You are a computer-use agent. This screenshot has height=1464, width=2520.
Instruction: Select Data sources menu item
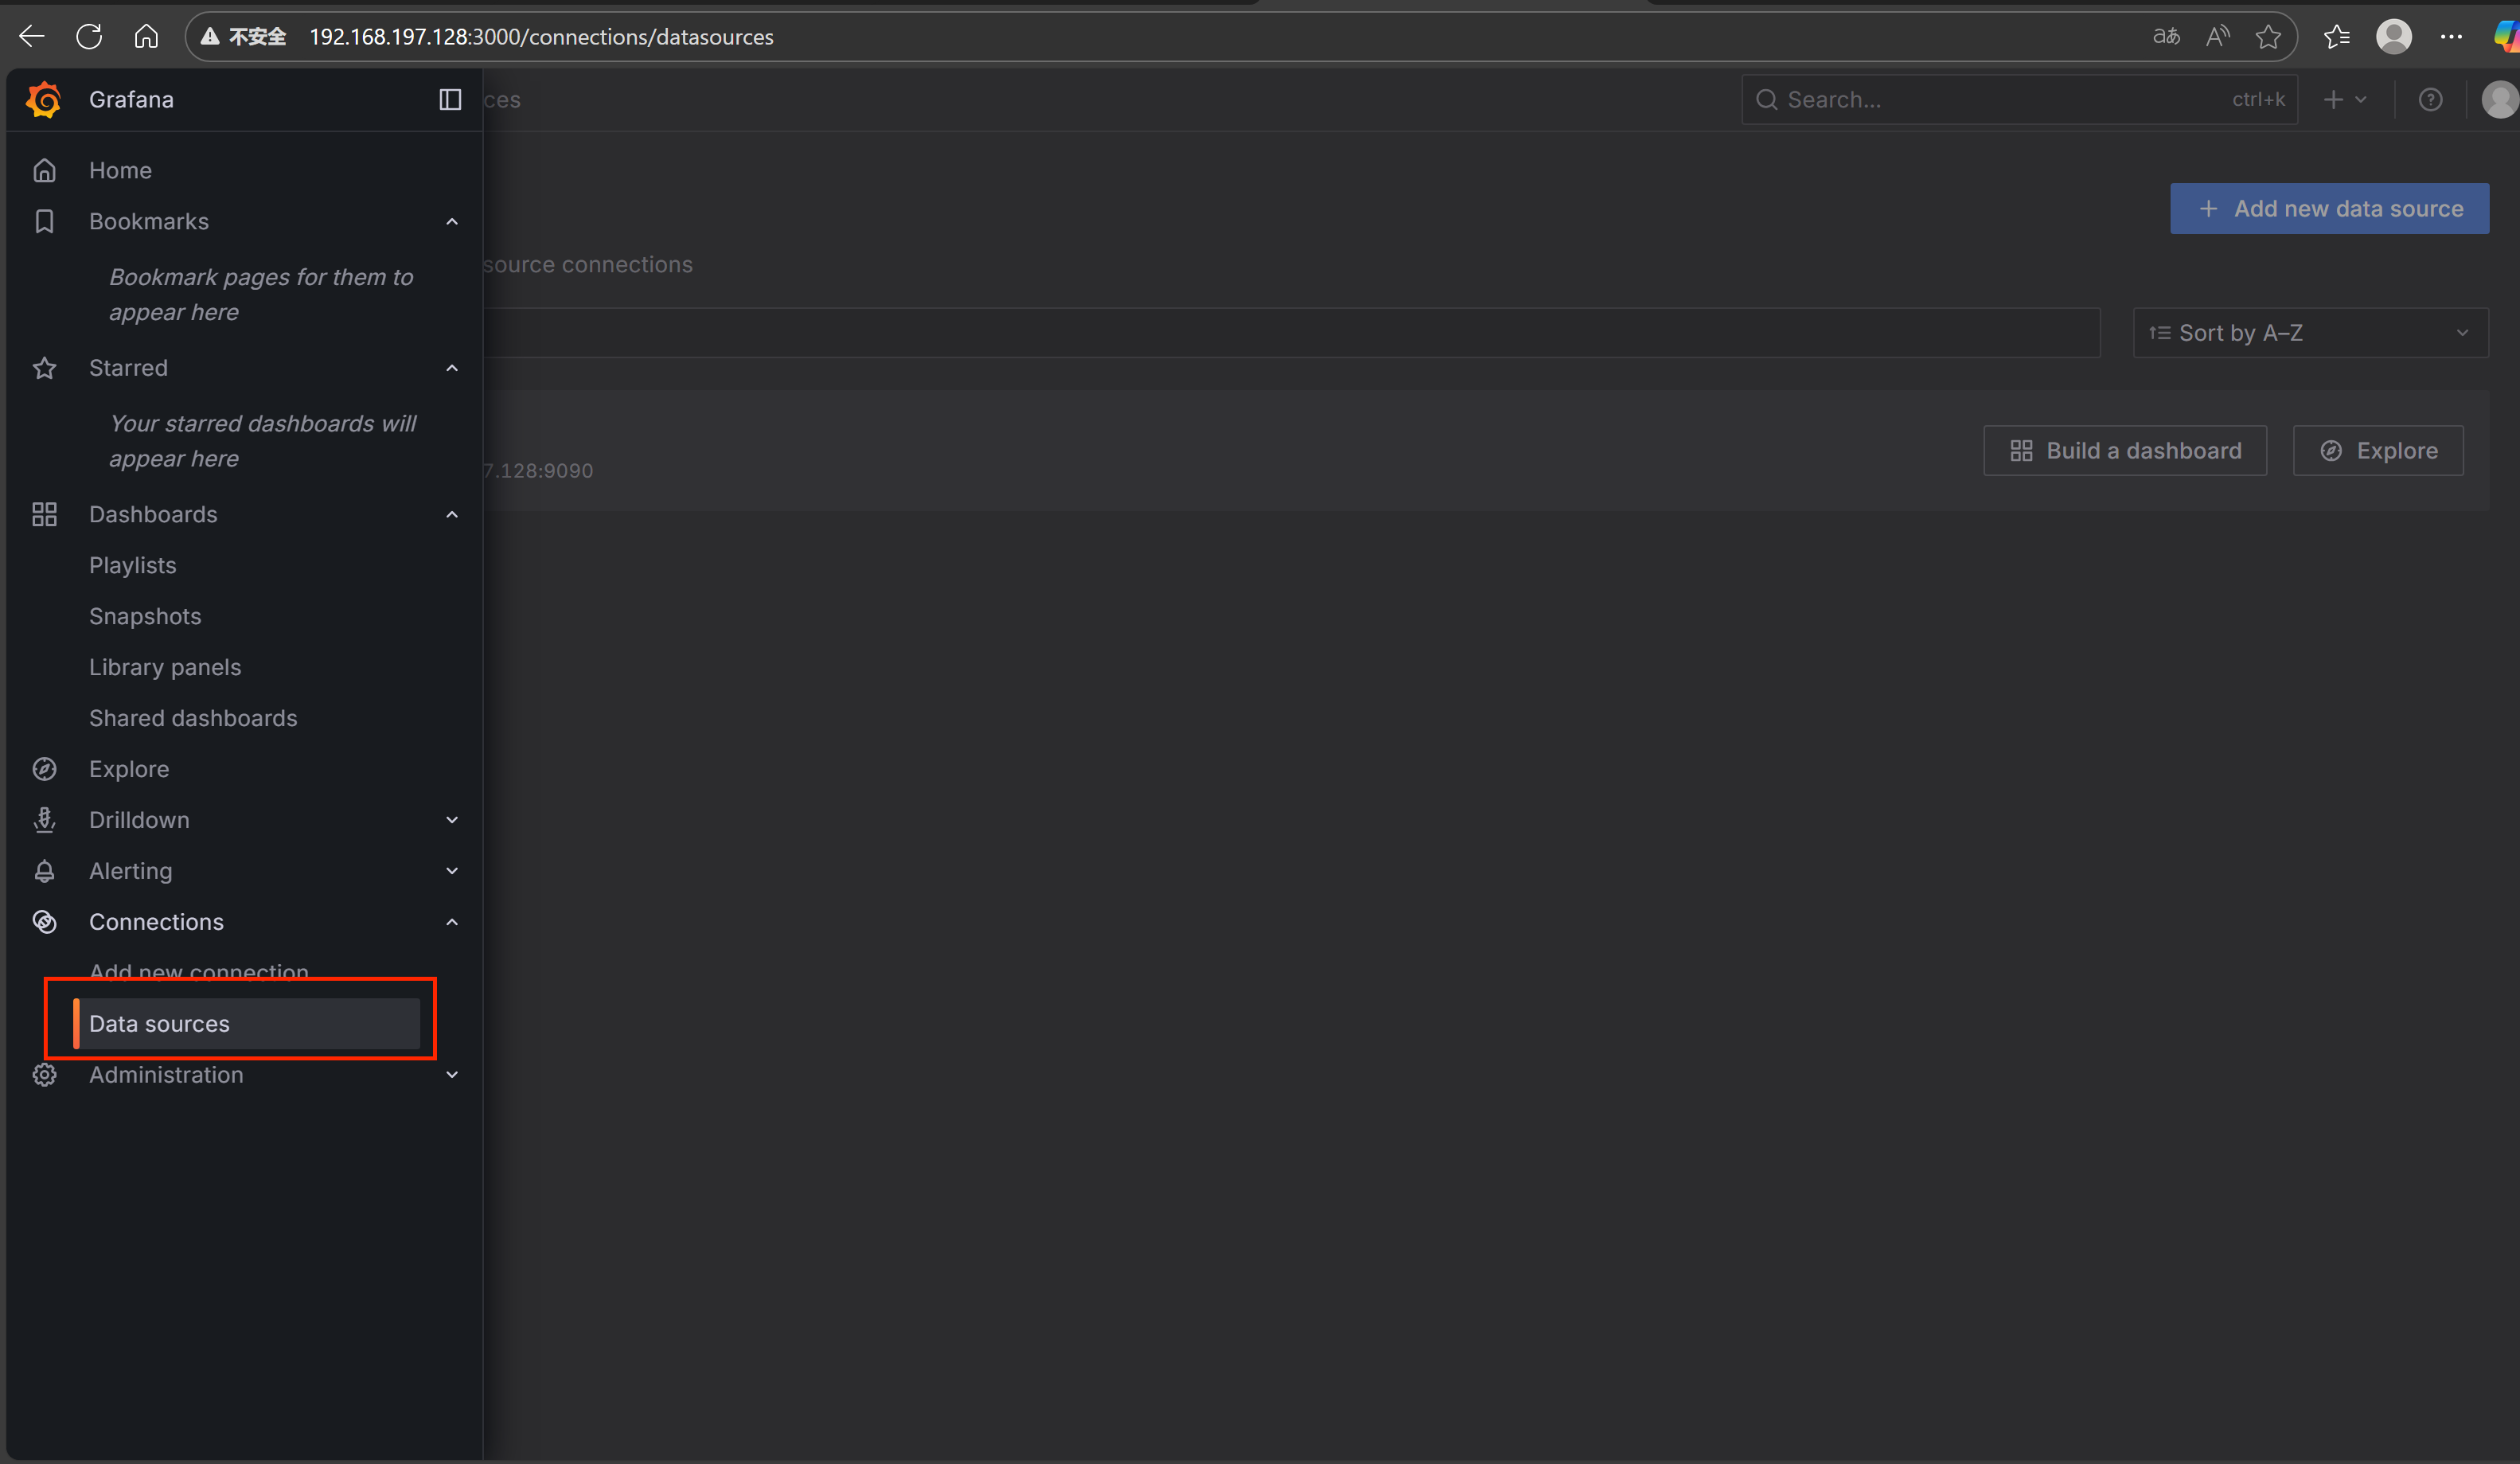(160, 1024)
